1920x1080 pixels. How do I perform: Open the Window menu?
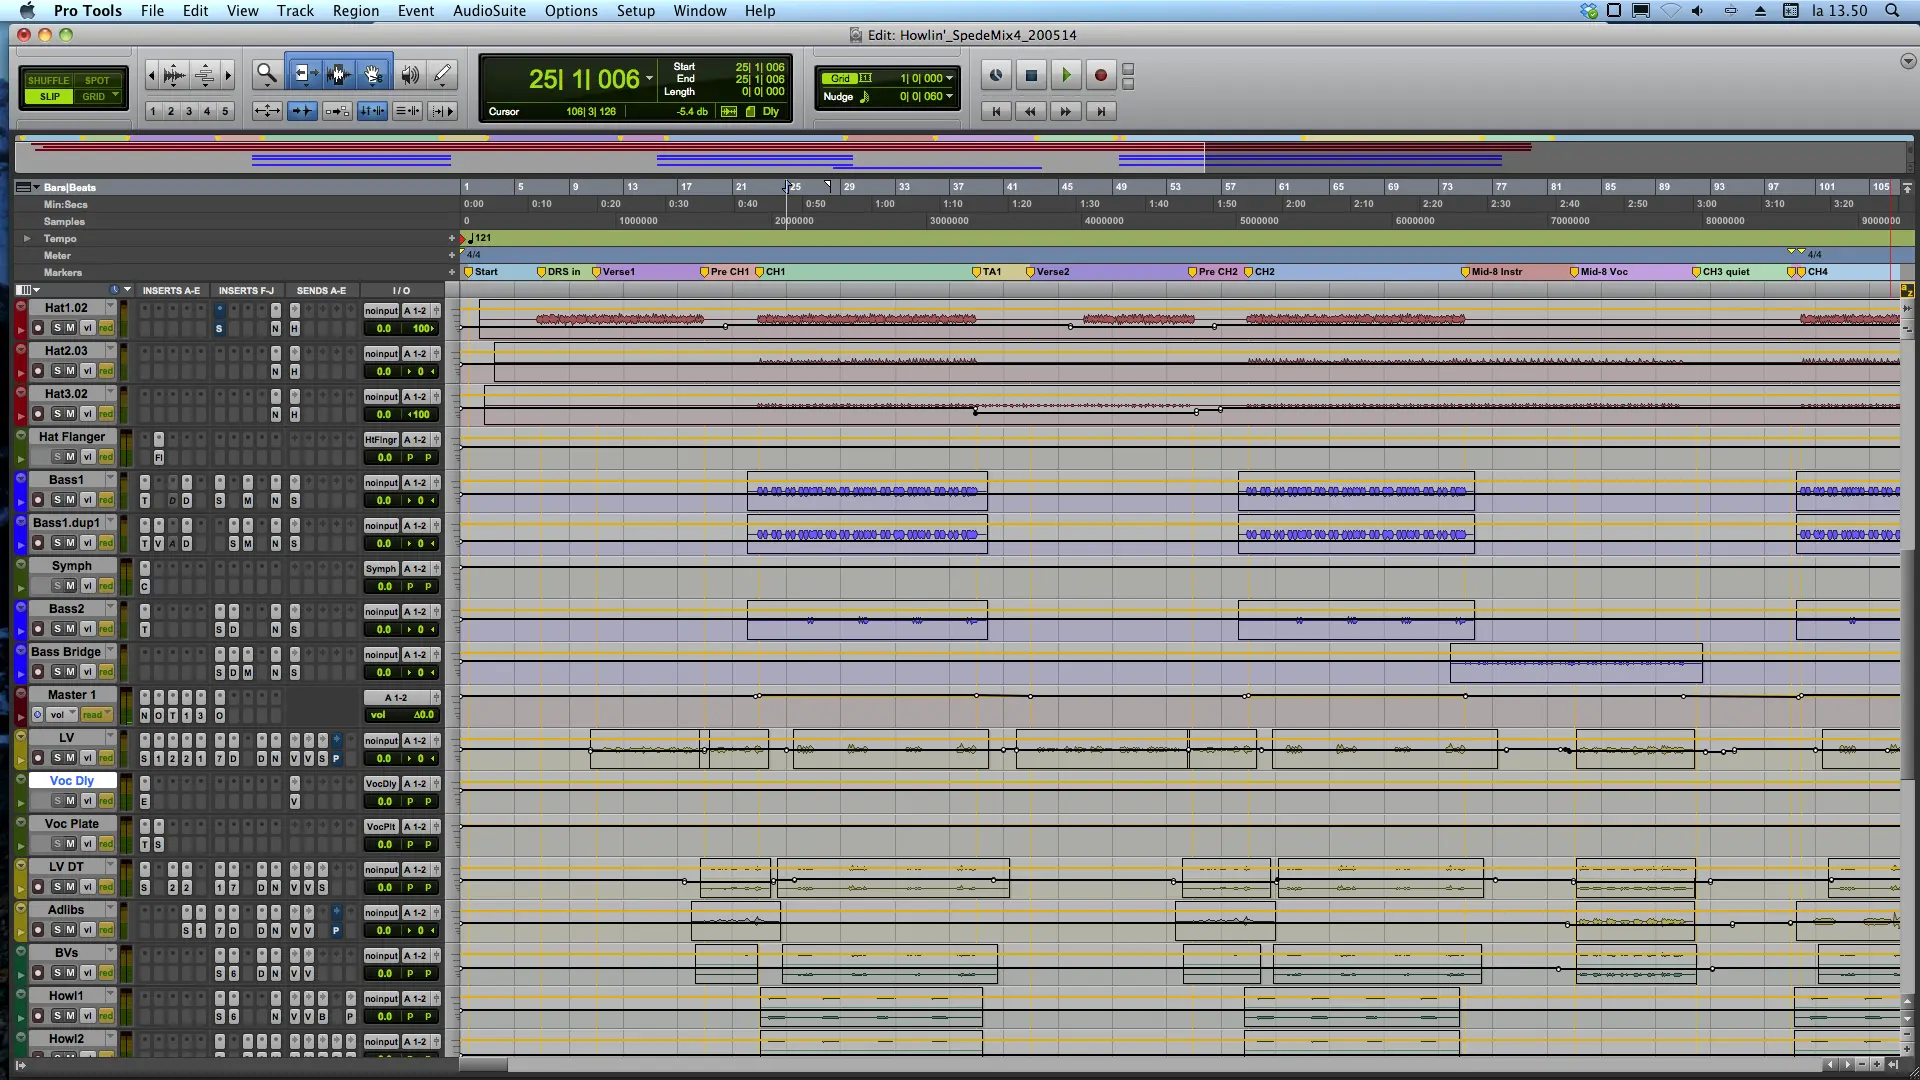pyautogui.click(x=699, y=10)
